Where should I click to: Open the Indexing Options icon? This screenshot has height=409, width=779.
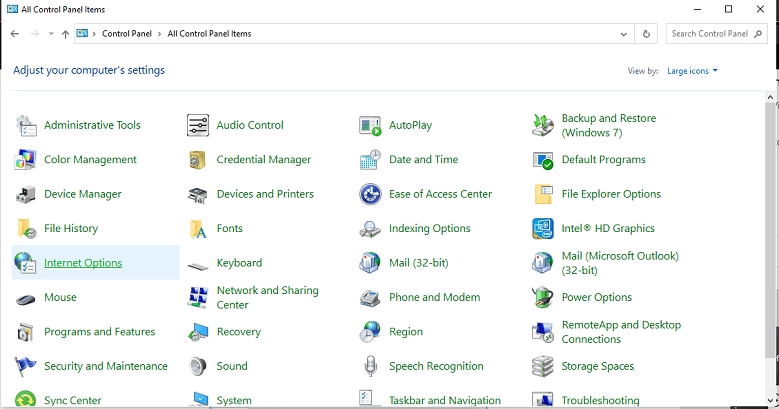[370, 229]
